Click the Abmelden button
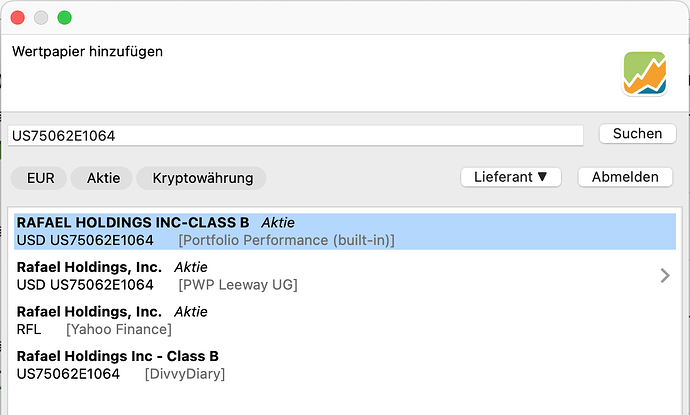The image size is (690, 415). click(x=625, y=177)
